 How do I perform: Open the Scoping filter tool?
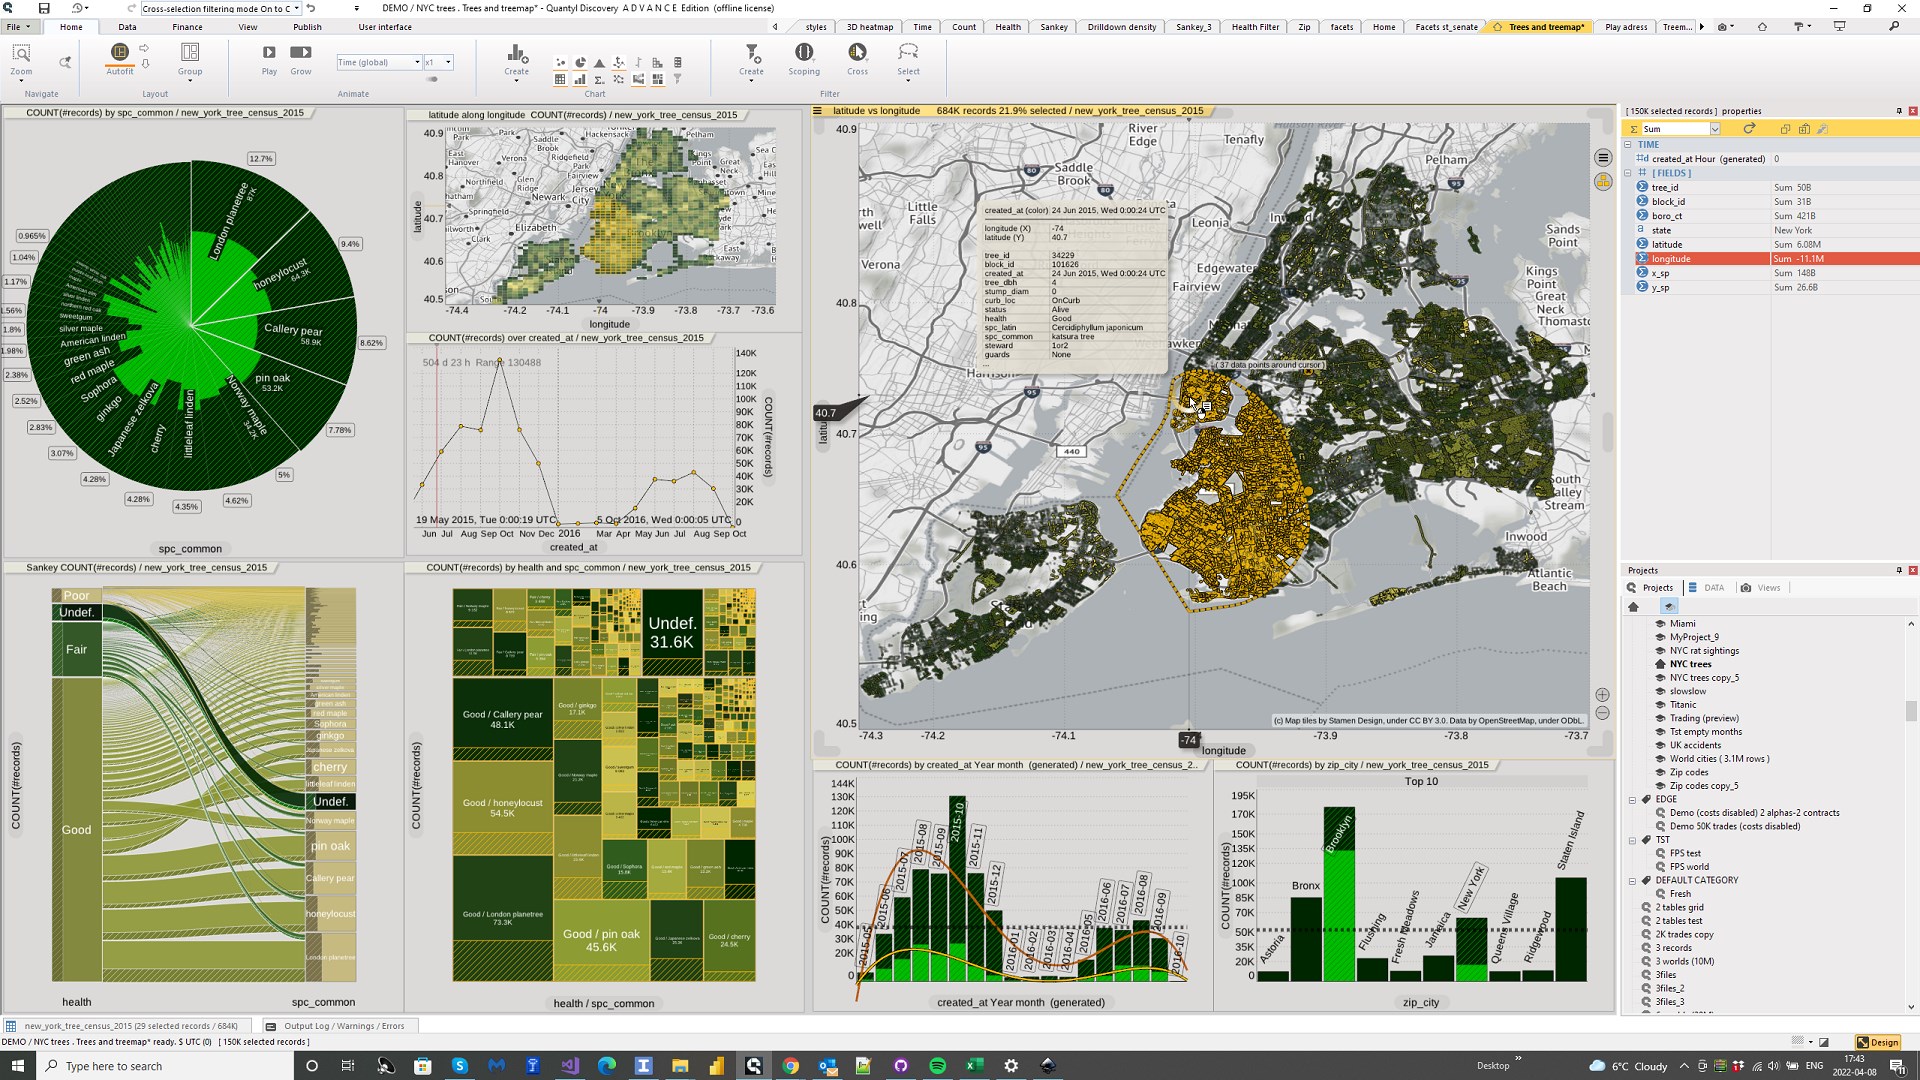[804, 52]
